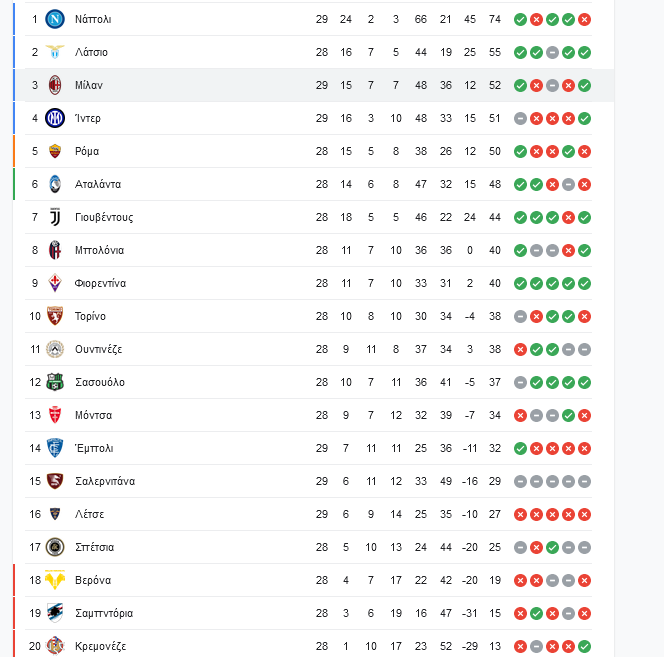The image size is (664, 657).
Task: Click Σαλερνιτάνα's middle draw form icon
Action: [552, 481]
